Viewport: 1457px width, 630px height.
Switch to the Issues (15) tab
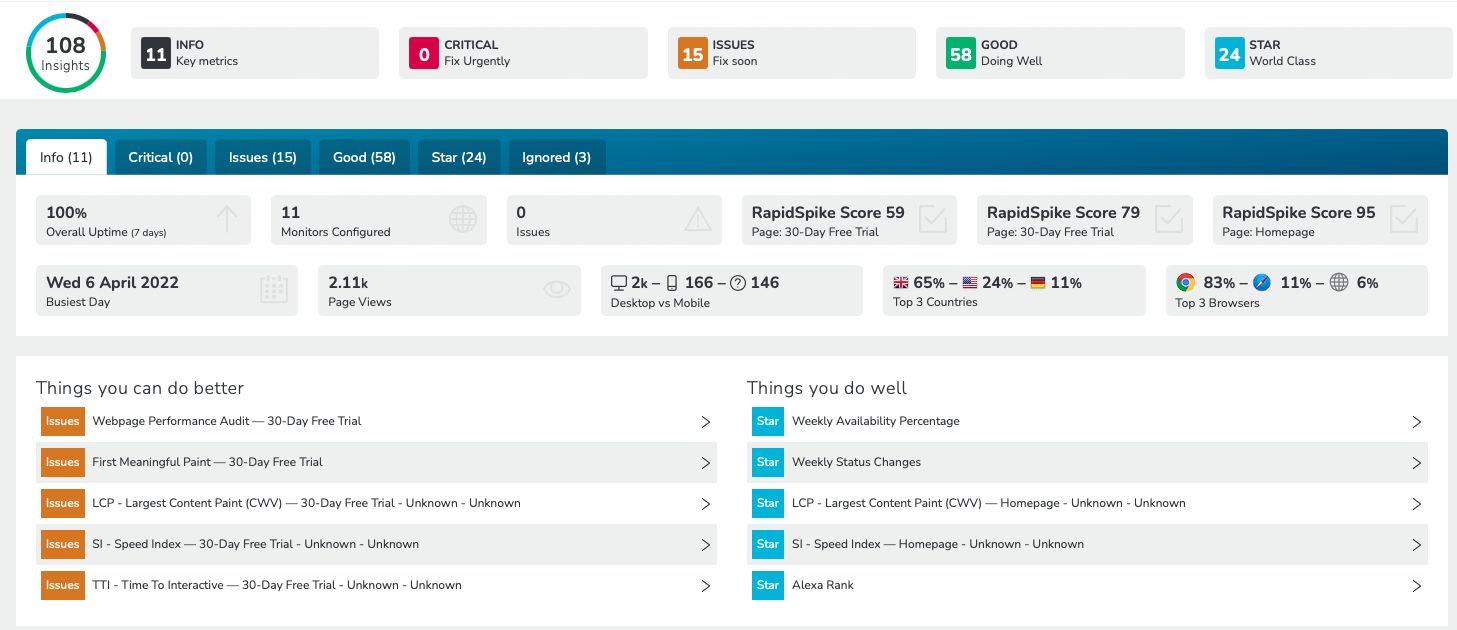pos(263,157)
